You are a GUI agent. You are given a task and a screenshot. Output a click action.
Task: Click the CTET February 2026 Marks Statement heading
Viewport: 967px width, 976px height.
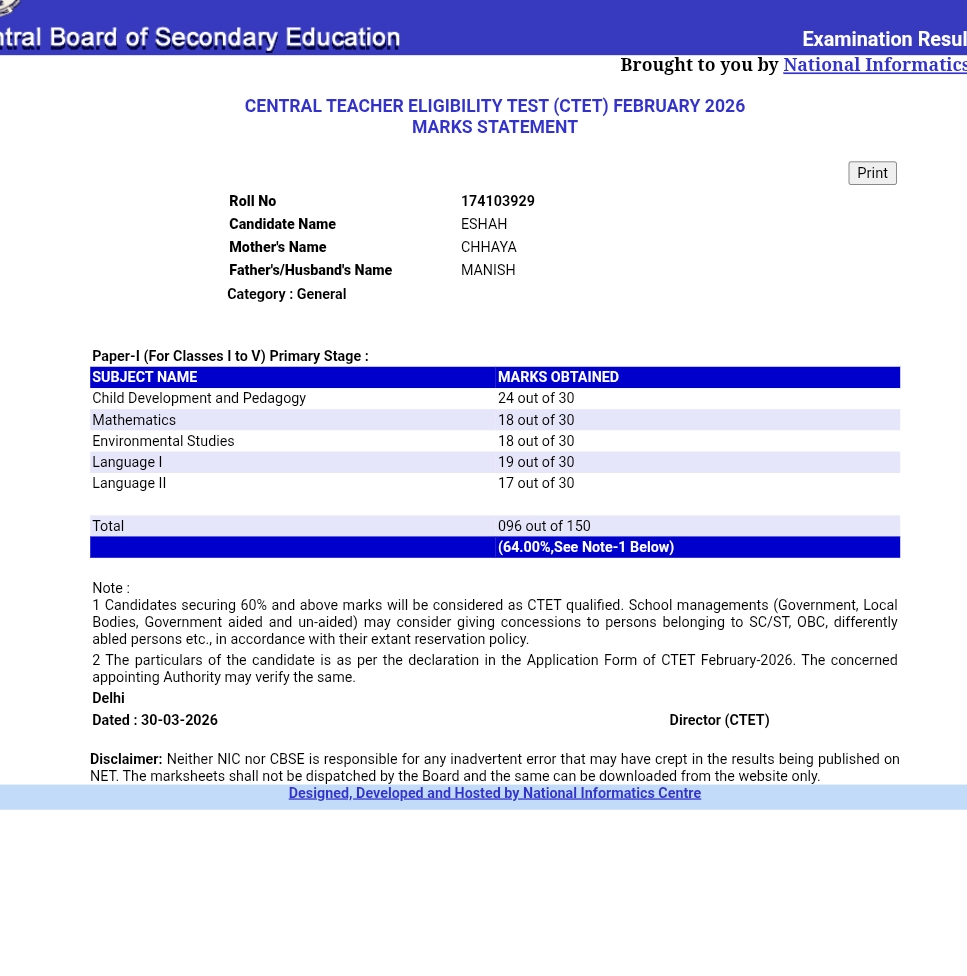coord(494,116)
